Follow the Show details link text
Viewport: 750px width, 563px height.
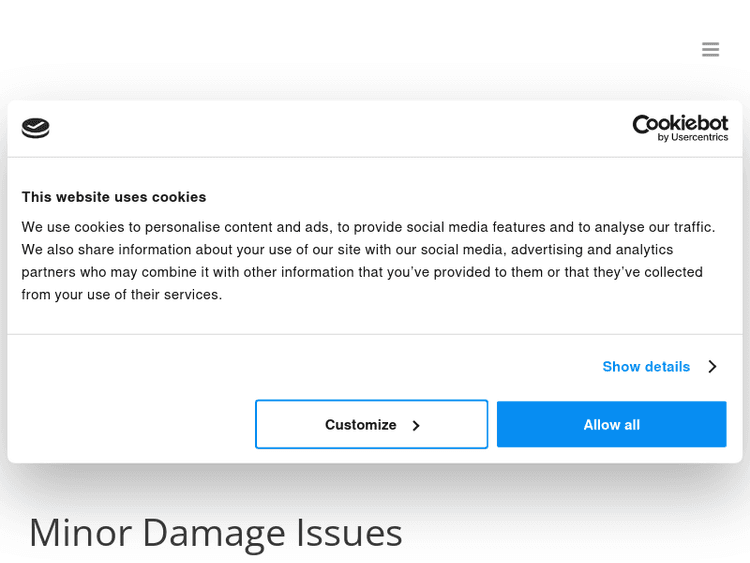646,367
